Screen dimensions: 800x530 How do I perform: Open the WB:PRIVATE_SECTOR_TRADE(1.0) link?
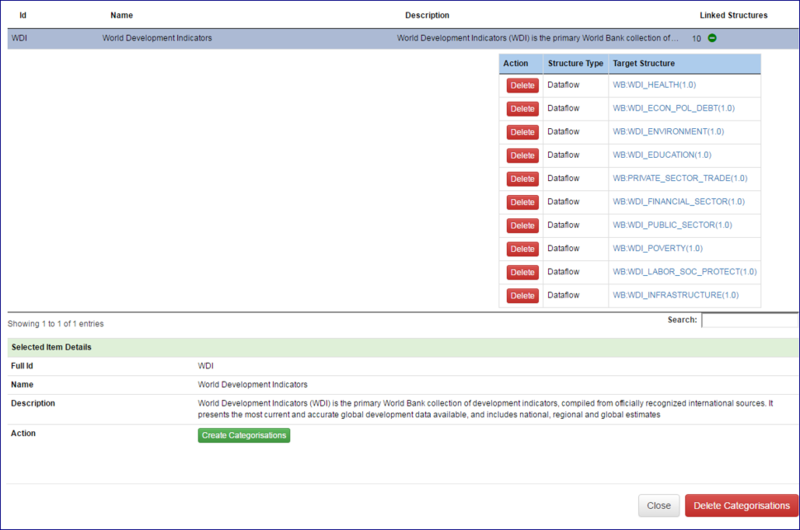[680, 178]
